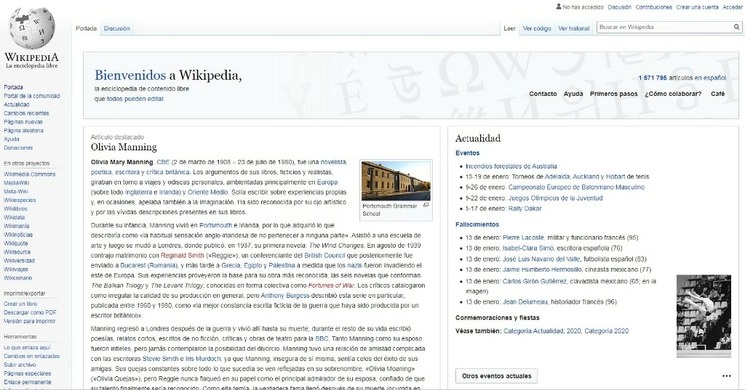Viewport: 745px width, 390px height.
Task: Click the Acceder link
Action: click(732, 7)
